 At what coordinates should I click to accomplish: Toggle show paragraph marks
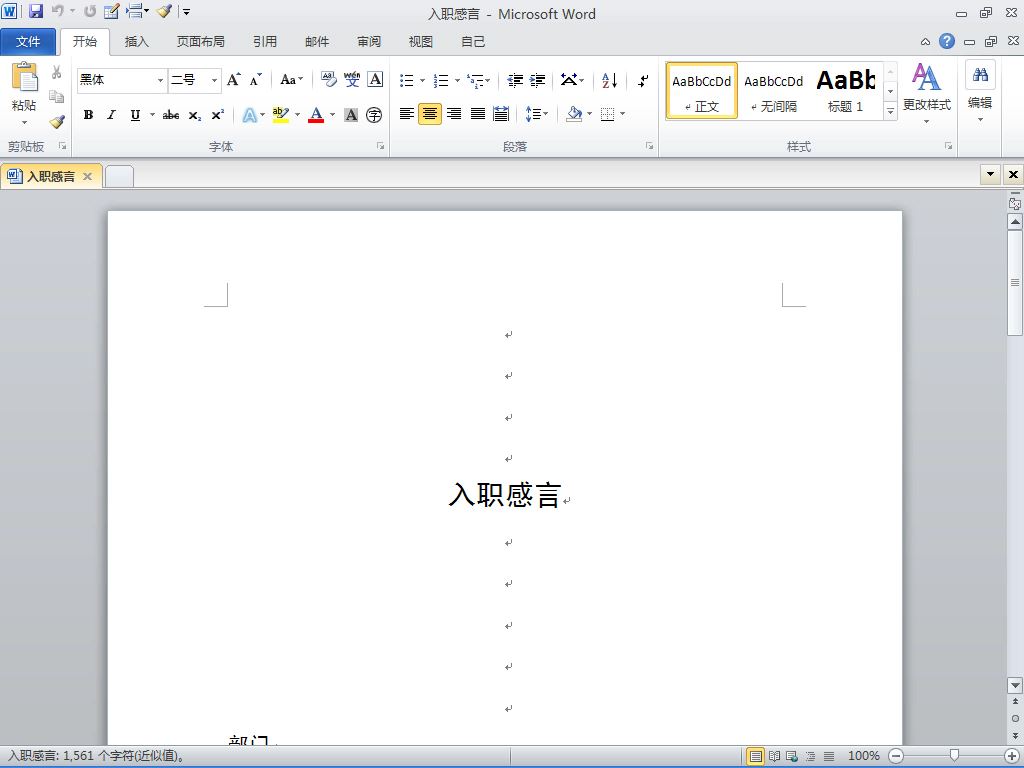[x=643, y=80]
